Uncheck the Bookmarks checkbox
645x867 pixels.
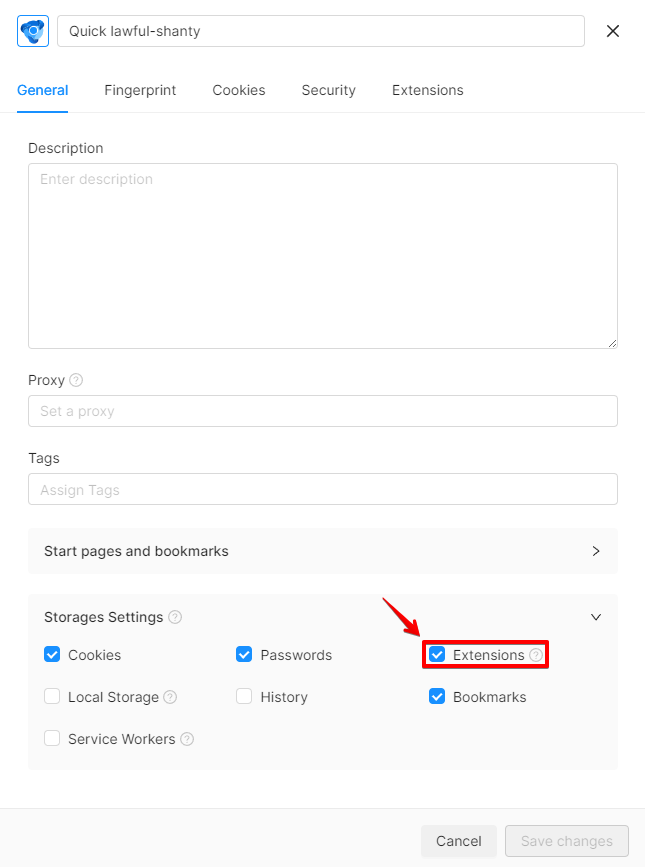(x=437, y=696)
